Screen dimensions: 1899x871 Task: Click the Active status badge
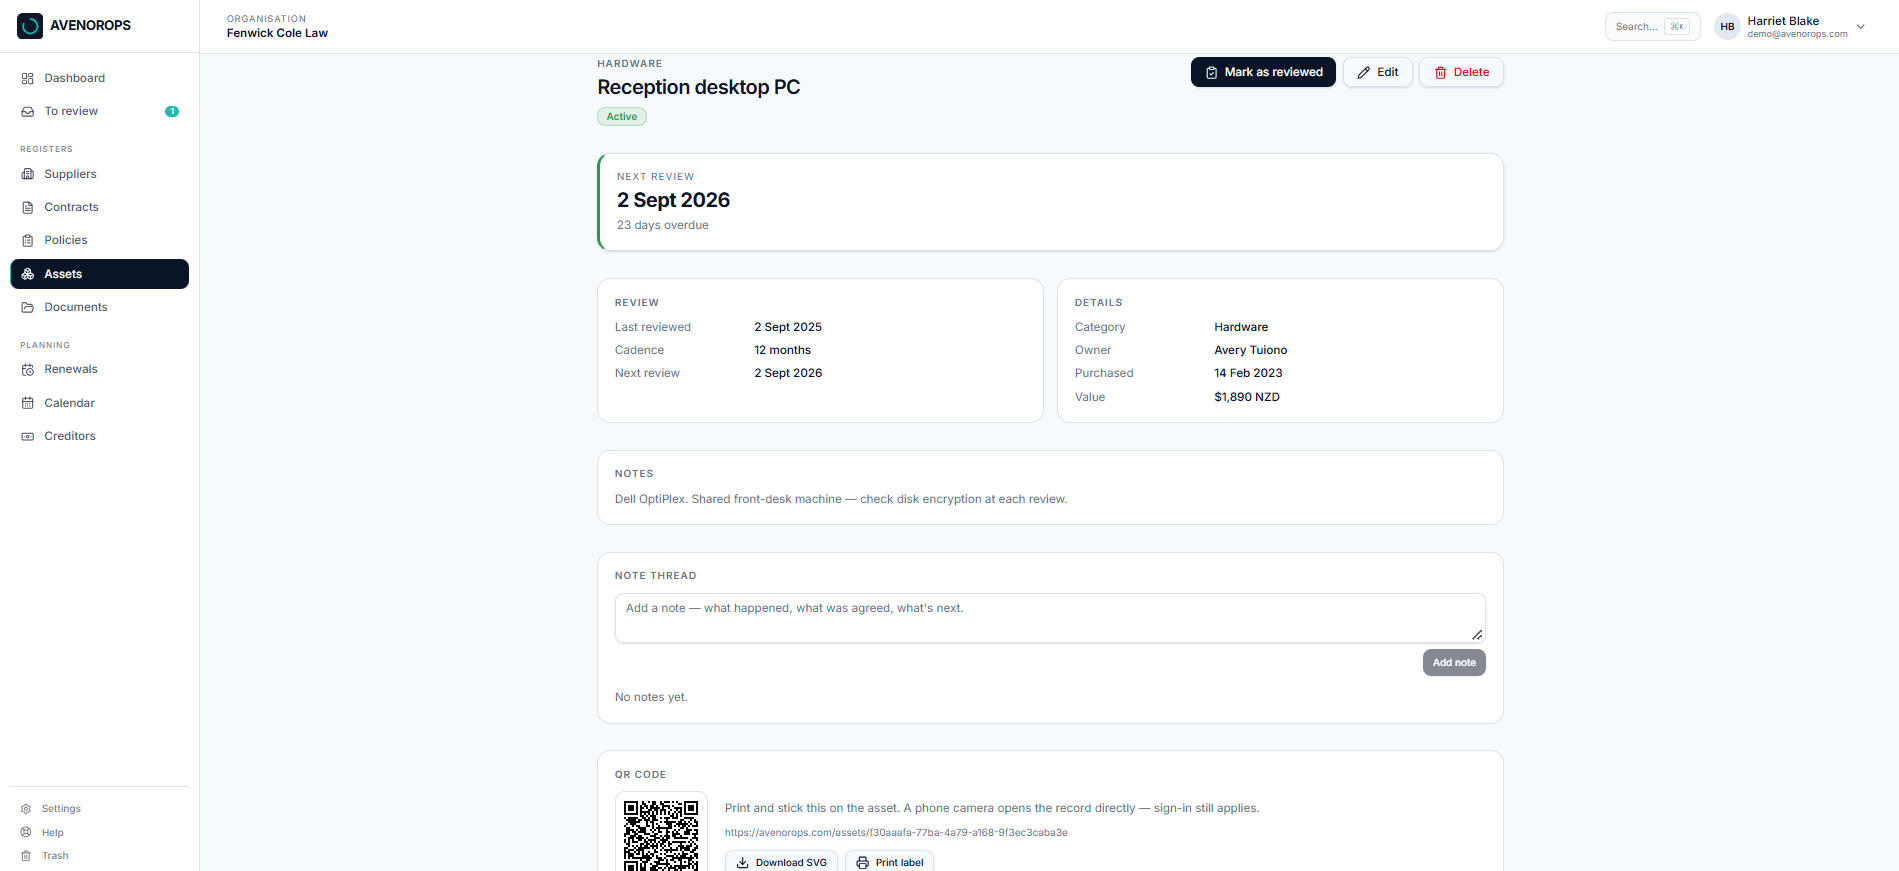622,117
